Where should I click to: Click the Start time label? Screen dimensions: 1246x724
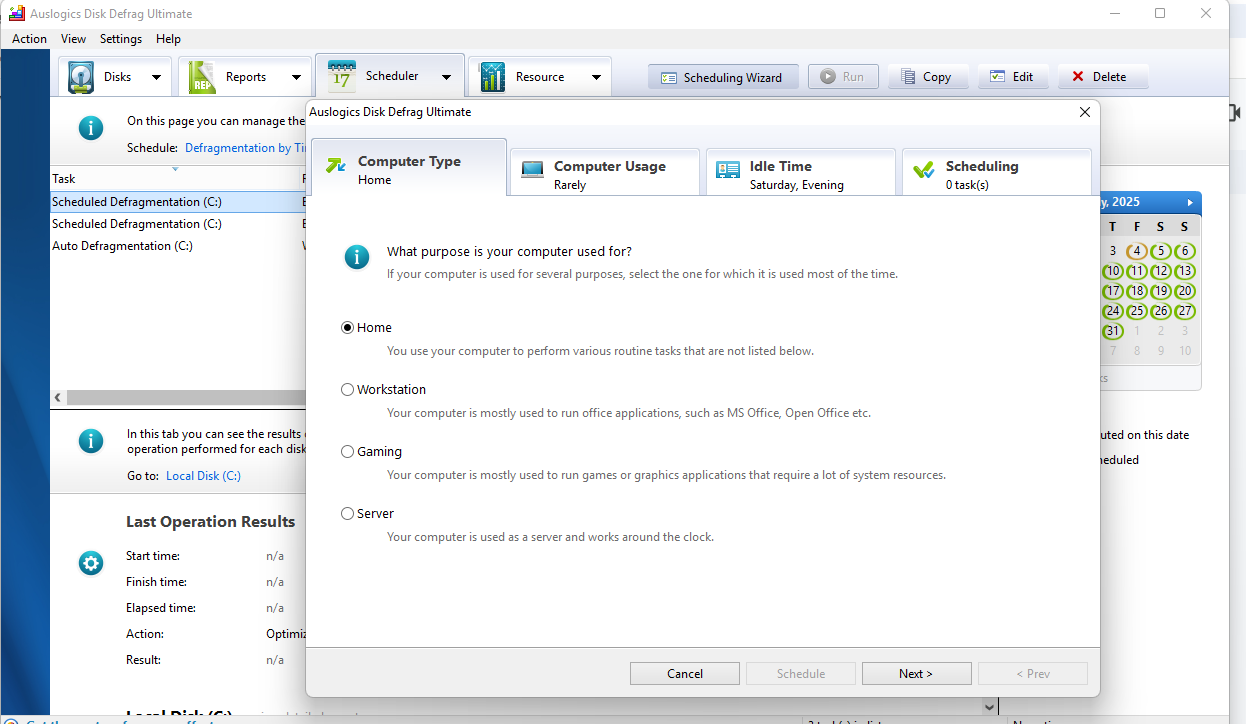pyautogui.click(x=154, y=555)
